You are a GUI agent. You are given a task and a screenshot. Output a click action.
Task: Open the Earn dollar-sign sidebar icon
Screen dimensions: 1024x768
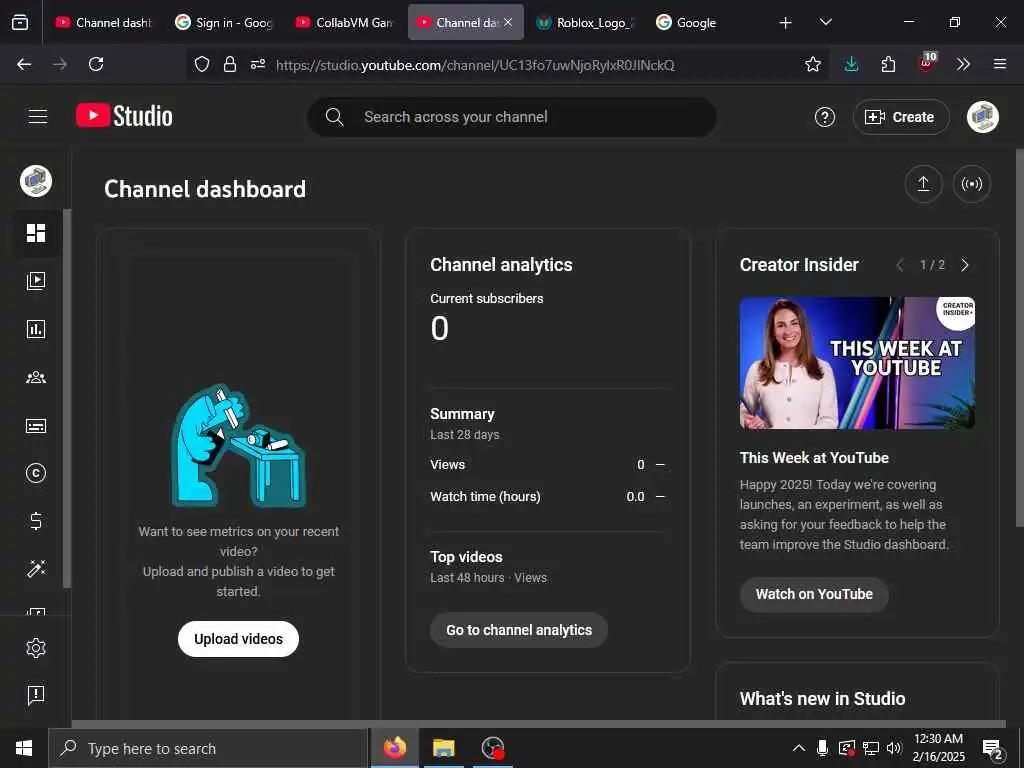point(36,521)
